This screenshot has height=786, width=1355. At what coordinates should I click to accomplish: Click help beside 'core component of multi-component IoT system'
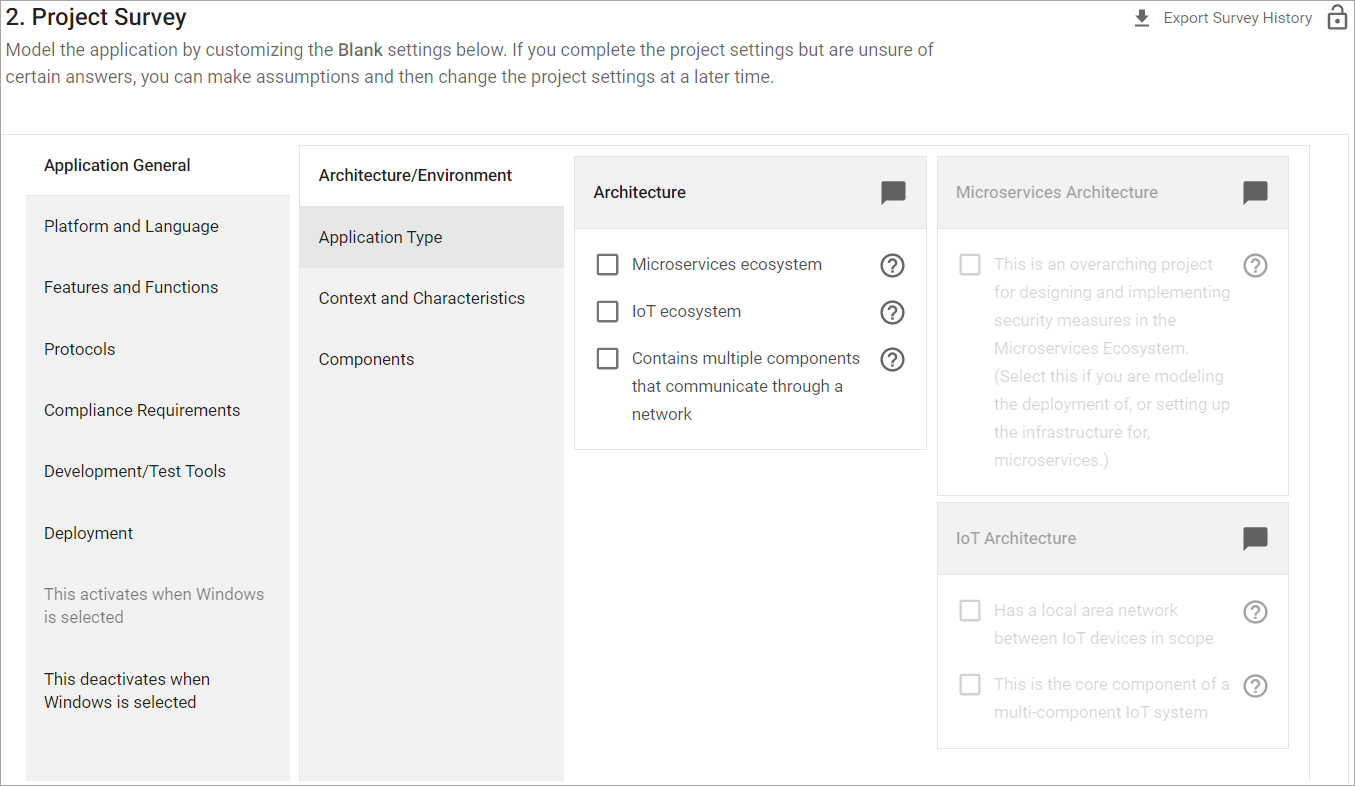click(1255, 685)
